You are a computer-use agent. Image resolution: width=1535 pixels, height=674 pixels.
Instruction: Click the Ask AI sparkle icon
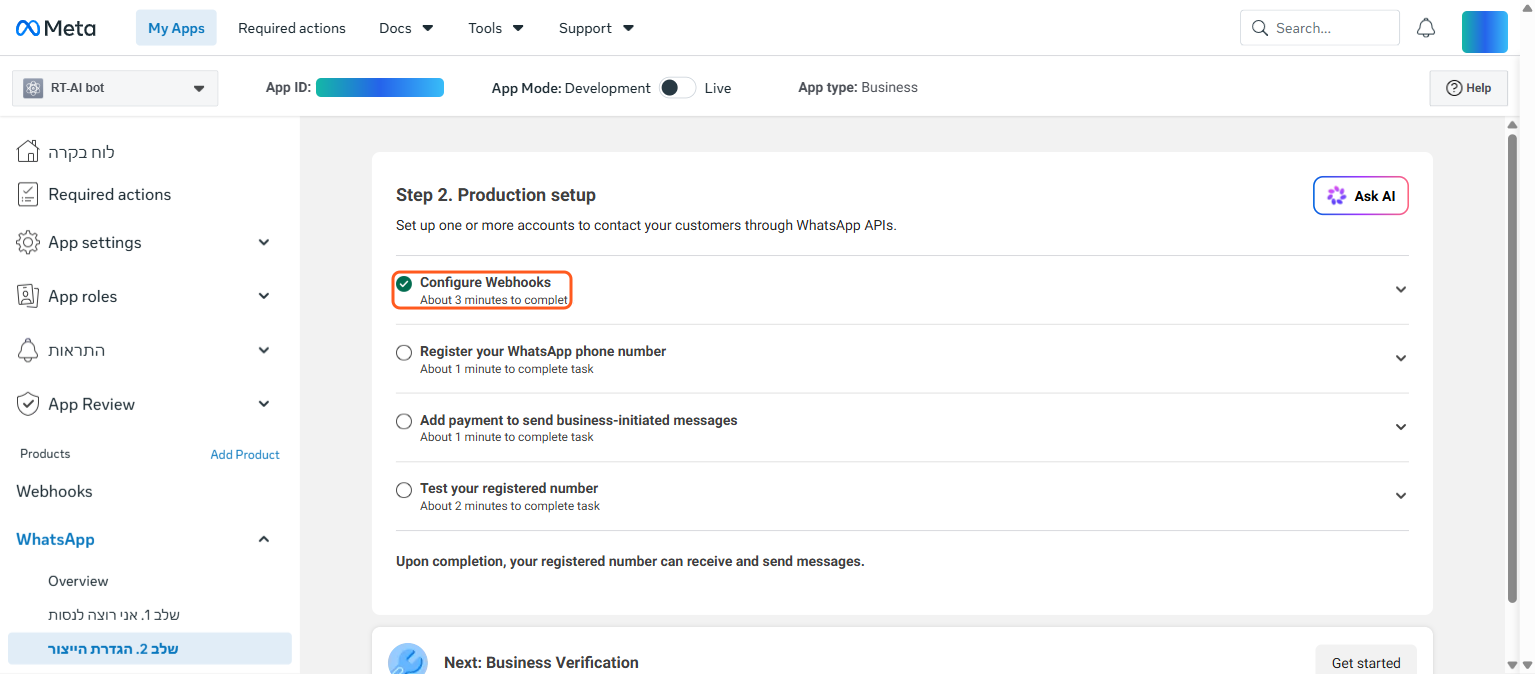(1336, 196)
